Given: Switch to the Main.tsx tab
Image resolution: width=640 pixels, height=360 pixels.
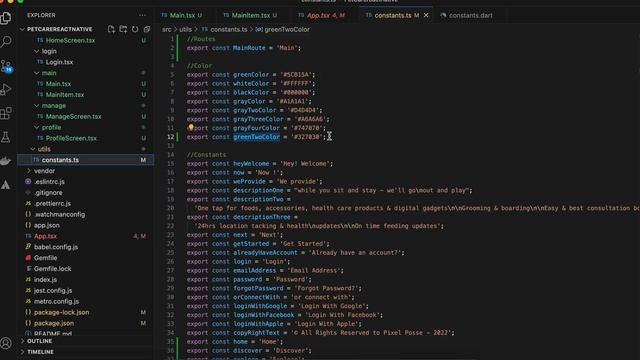Looking at the screenshot, I should click(x=182, y=15).
